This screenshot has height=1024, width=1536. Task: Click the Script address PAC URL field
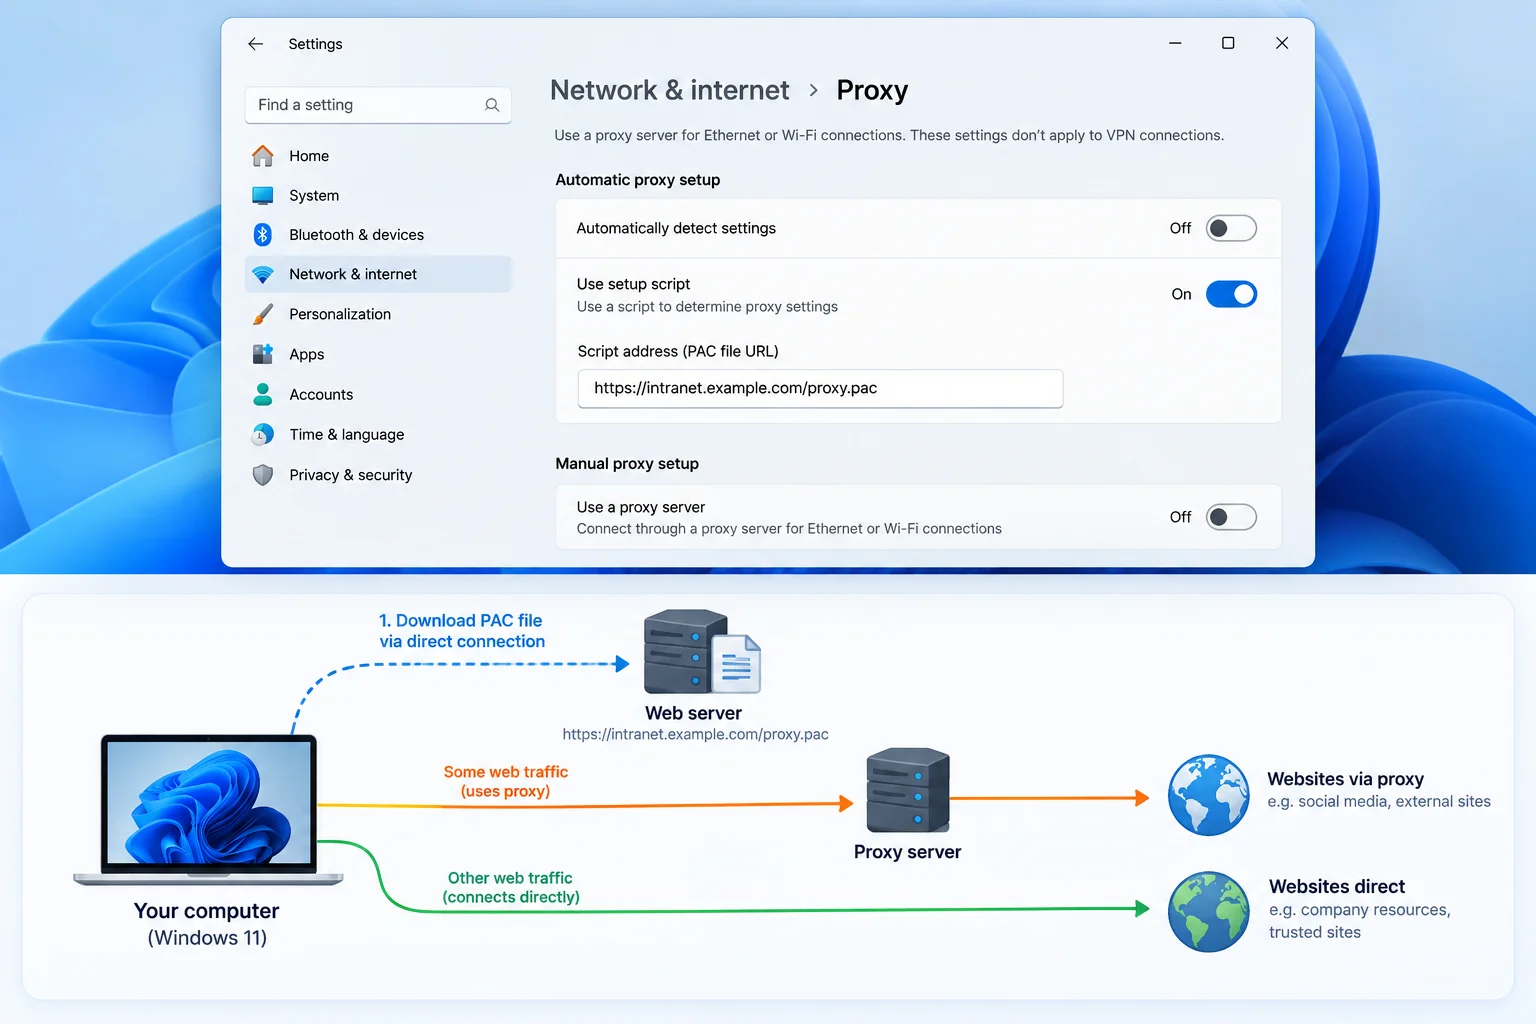point(820,388)
